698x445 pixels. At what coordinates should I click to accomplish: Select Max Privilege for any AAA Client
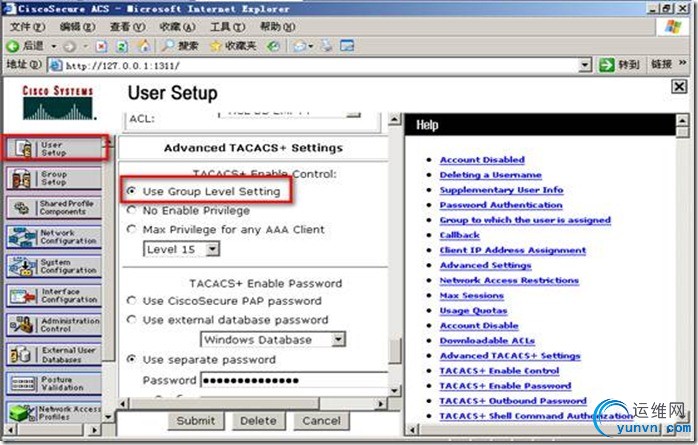(131, 229)
